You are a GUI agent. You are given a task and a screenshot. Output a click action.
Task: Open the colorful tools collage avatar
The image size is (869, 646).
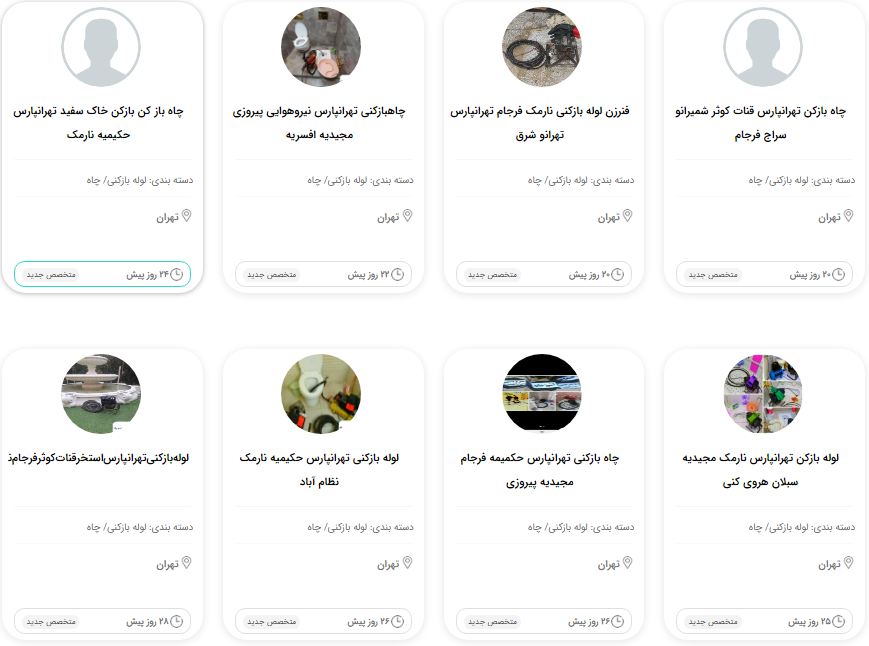click(x=763, y=394)
